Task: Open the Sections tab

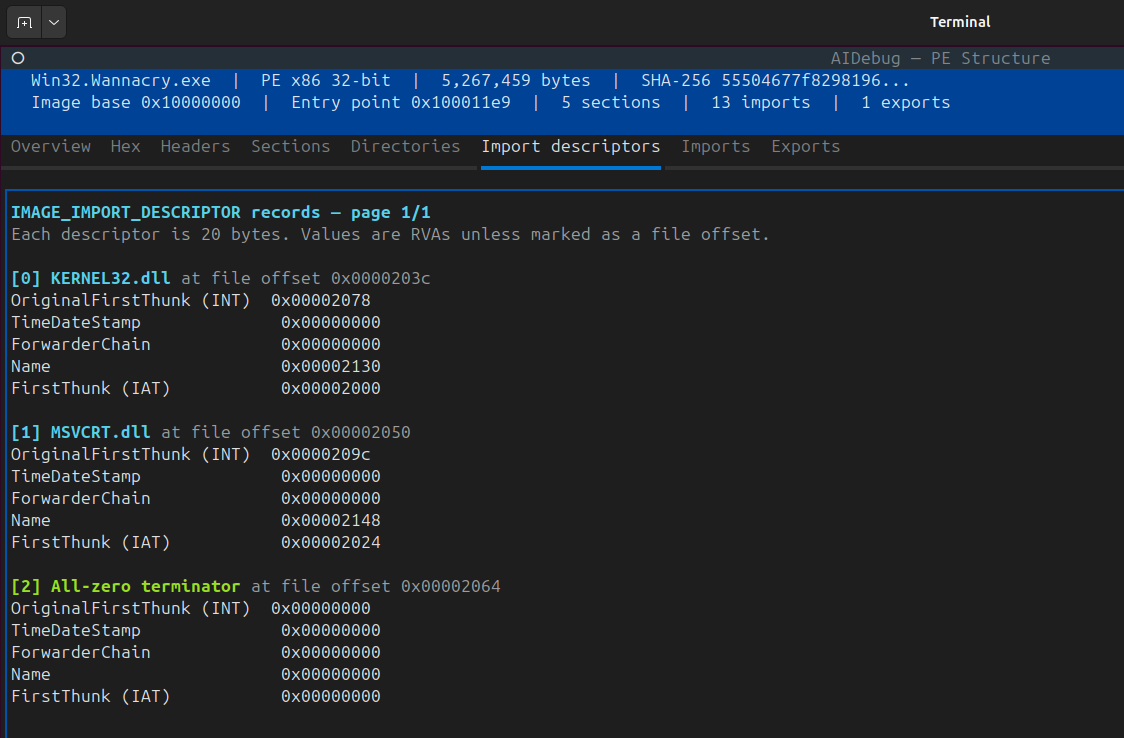Action: click(x=290, y=146)
